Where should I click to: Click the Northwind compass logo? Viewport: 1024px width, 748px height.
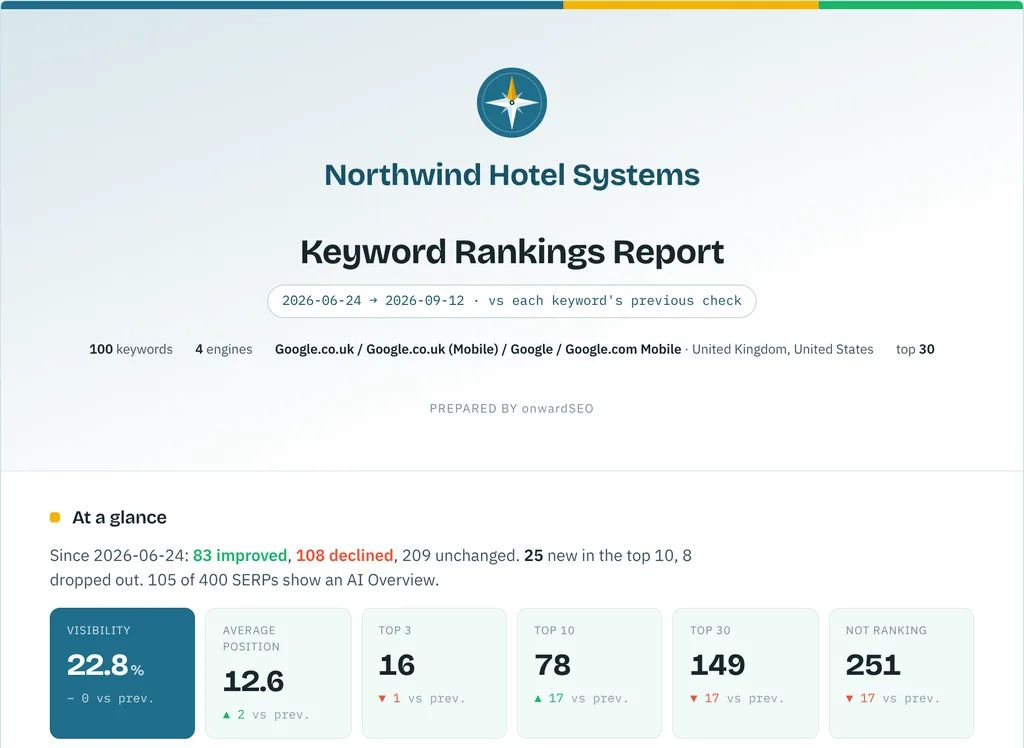click(511, 103)
